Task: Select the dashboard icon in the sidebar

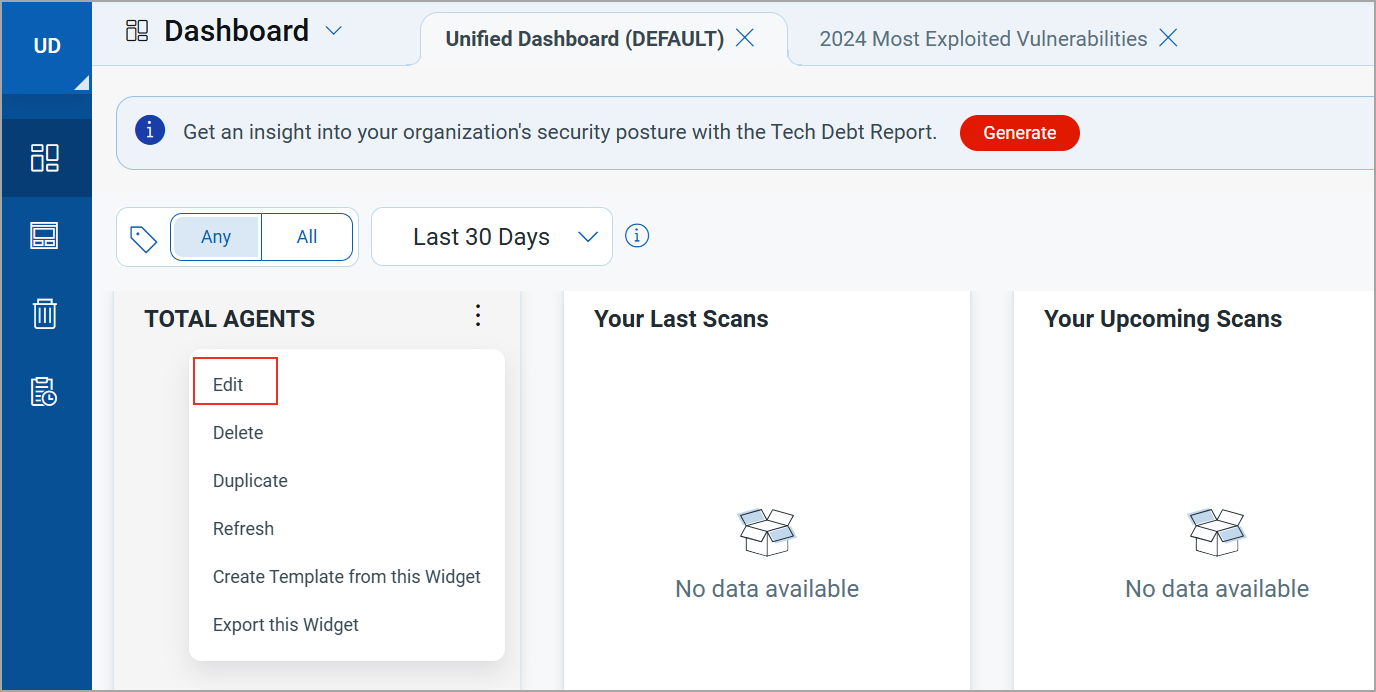Action: 45,158
